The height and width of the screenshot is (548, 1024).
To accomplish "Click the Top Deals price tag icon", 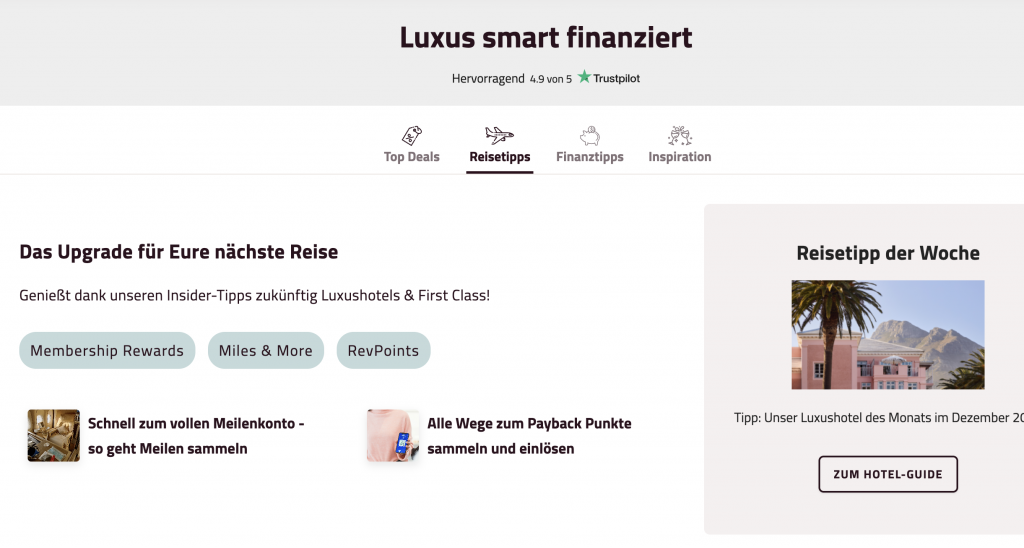I will coord(411,136).
